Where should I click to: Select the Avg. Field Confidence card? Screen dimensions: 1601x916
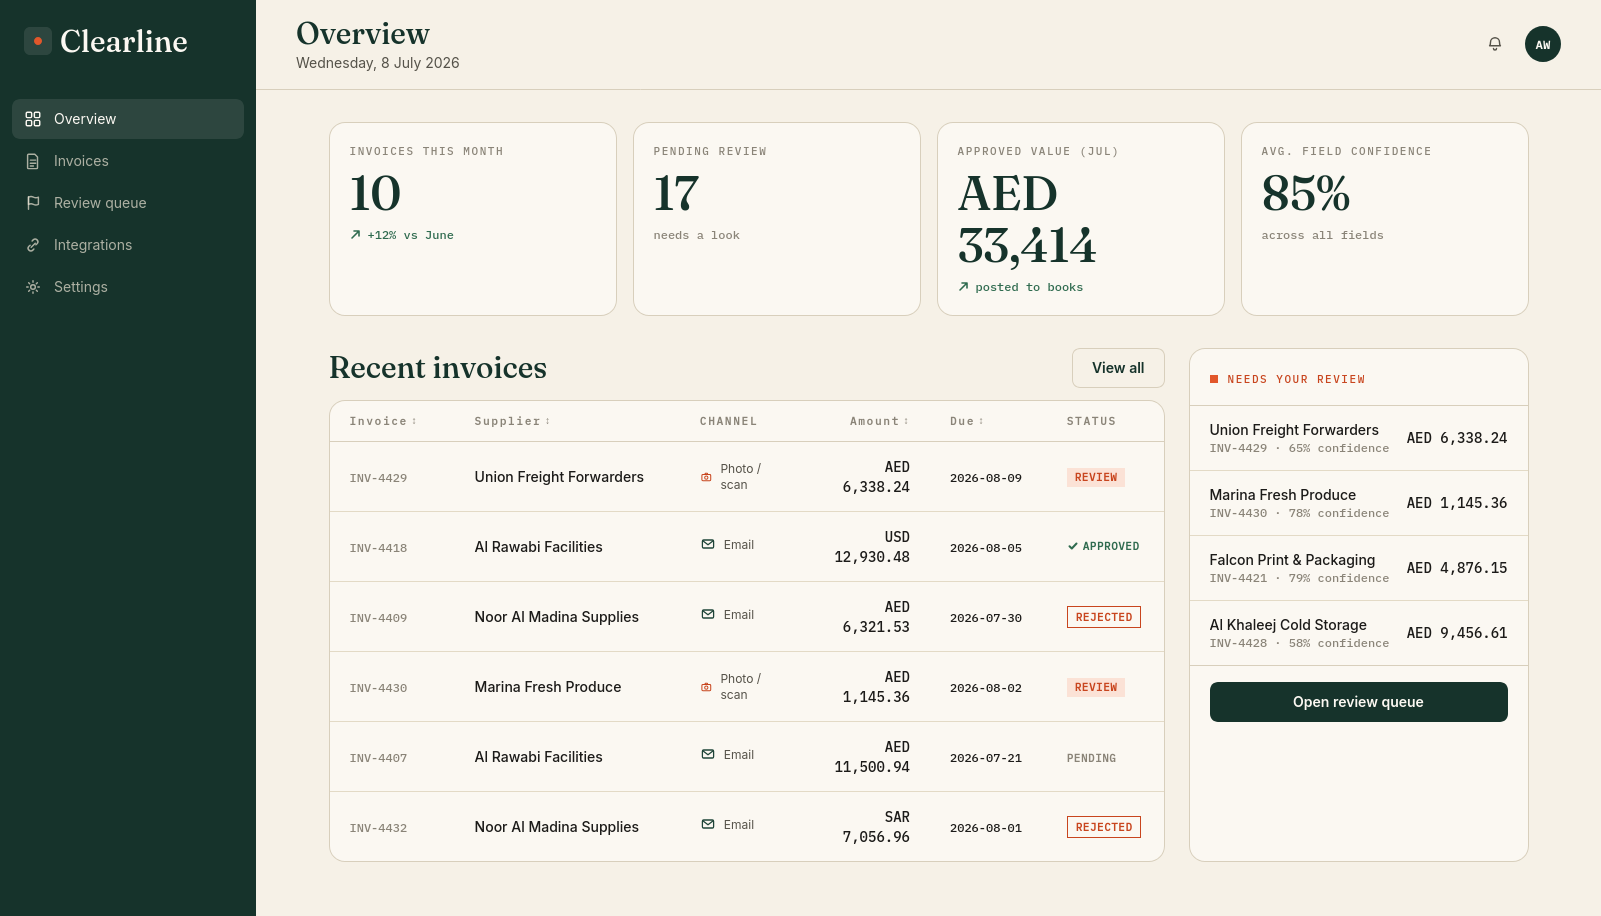click(x=1385, y=219)
